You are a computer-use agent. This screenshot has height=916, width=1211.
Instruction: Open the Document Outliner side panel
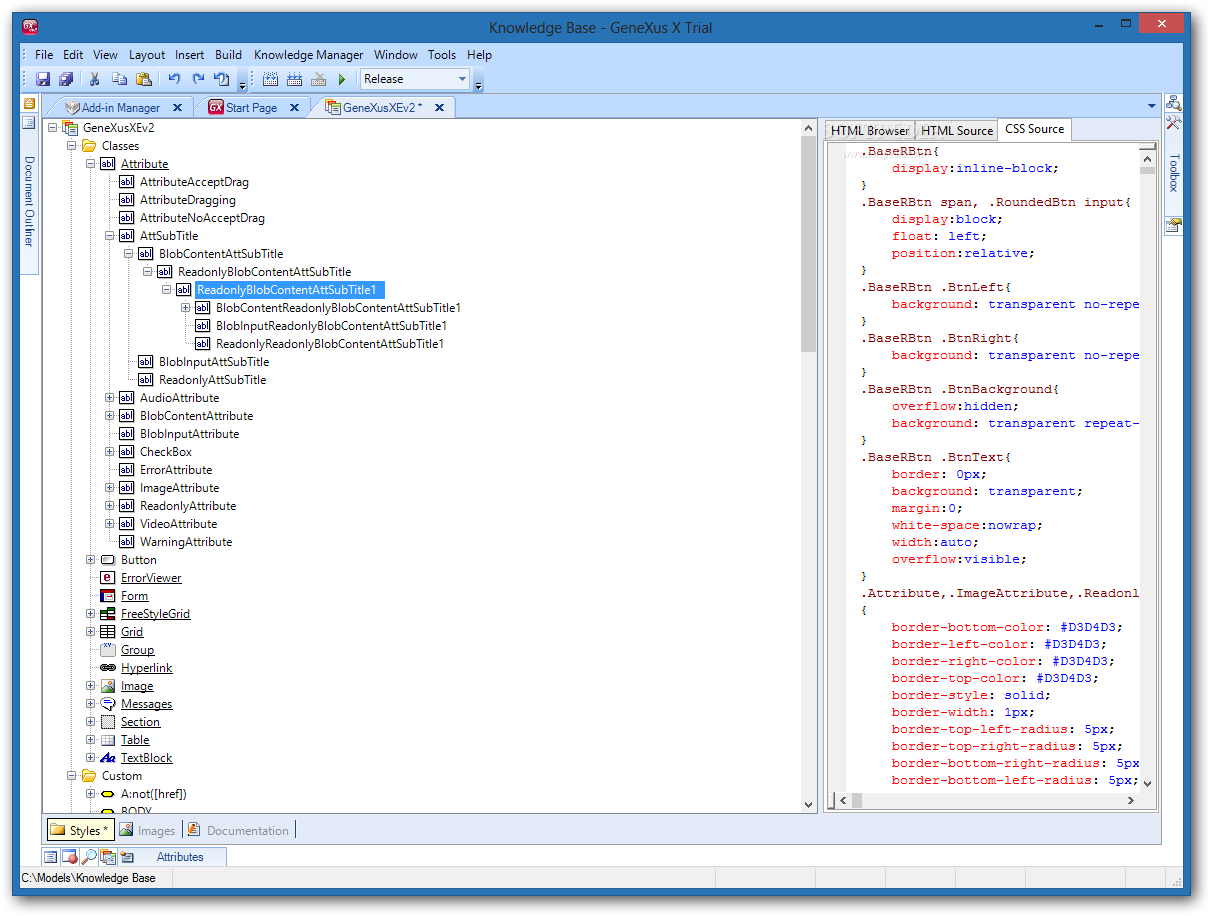click(x=29, y=202)
